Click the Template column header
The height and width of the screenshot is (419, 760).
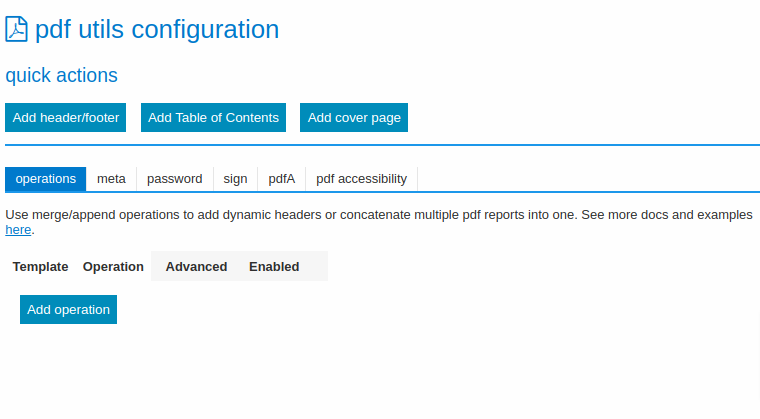click(40, 267)
